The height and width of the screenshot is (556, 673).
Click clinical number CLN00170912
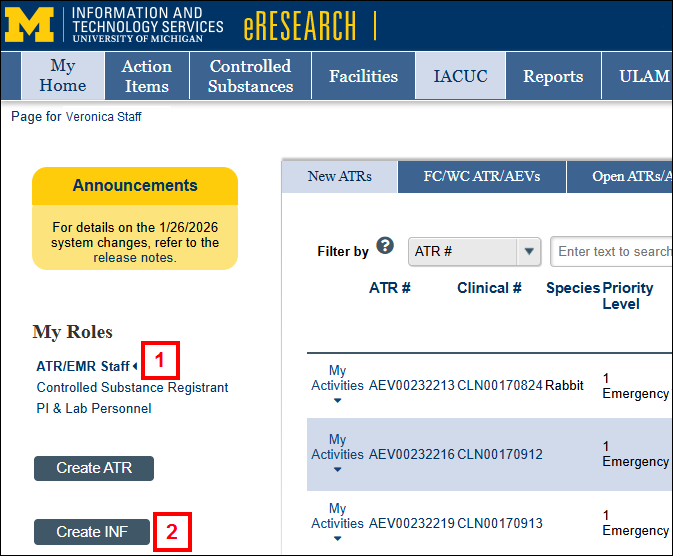coord(500,454)
